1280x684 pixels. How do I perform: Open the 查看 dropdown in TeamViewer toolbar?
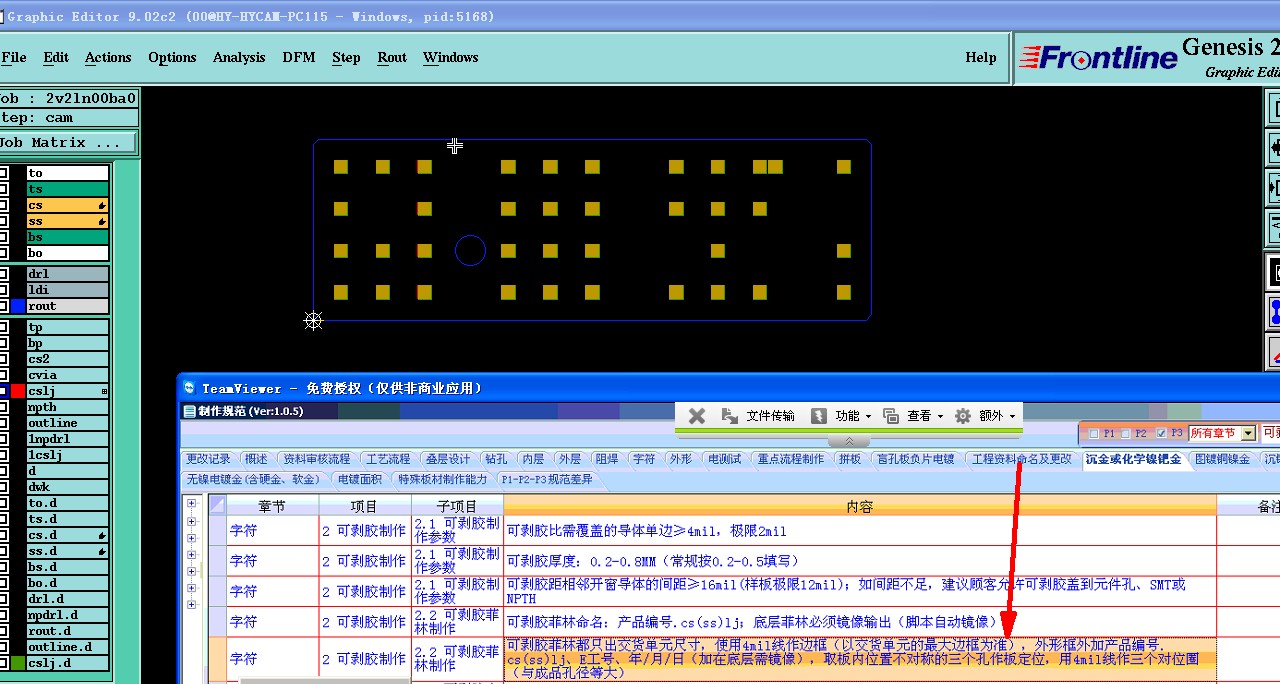tap(912, 416)
